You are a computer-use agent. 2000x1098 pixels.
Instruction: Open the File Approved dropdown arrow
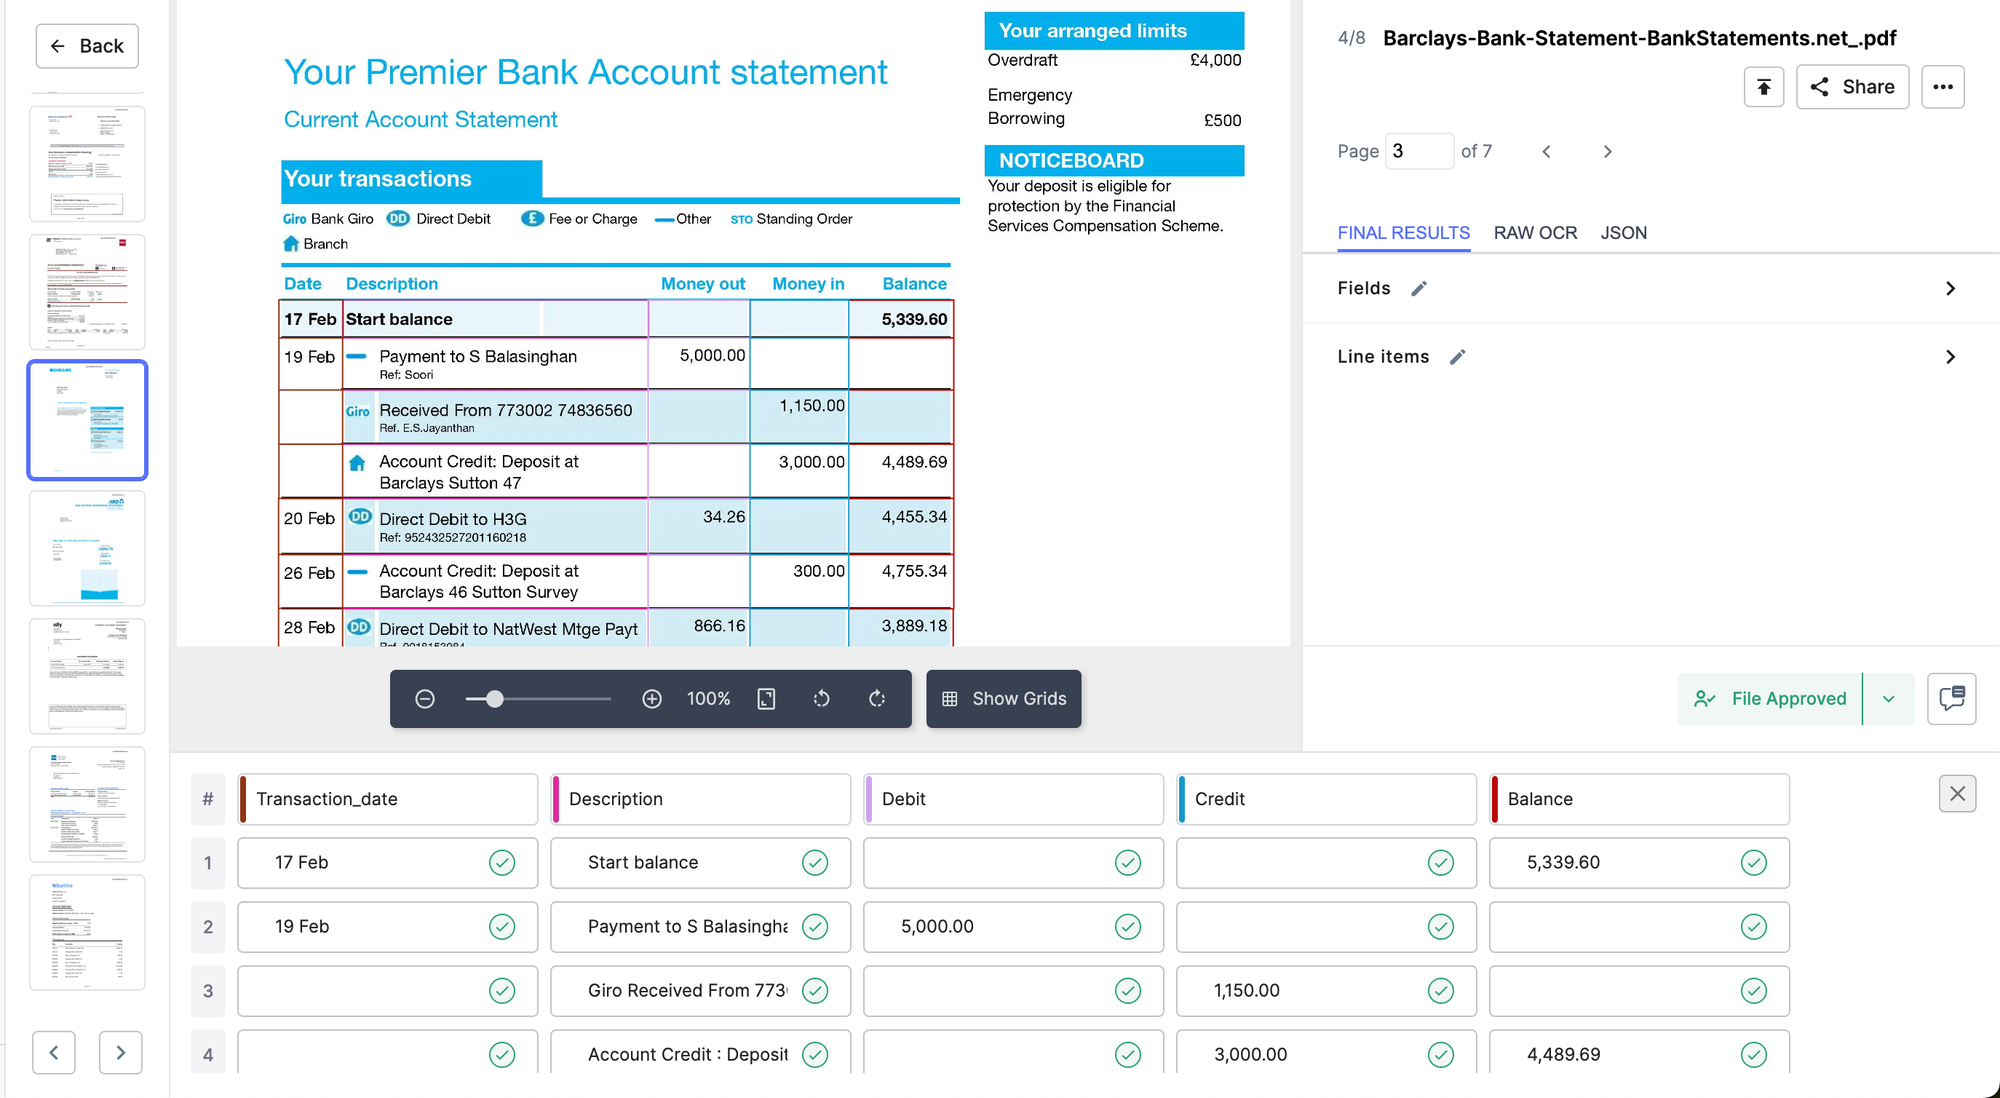click(1888, 699)
